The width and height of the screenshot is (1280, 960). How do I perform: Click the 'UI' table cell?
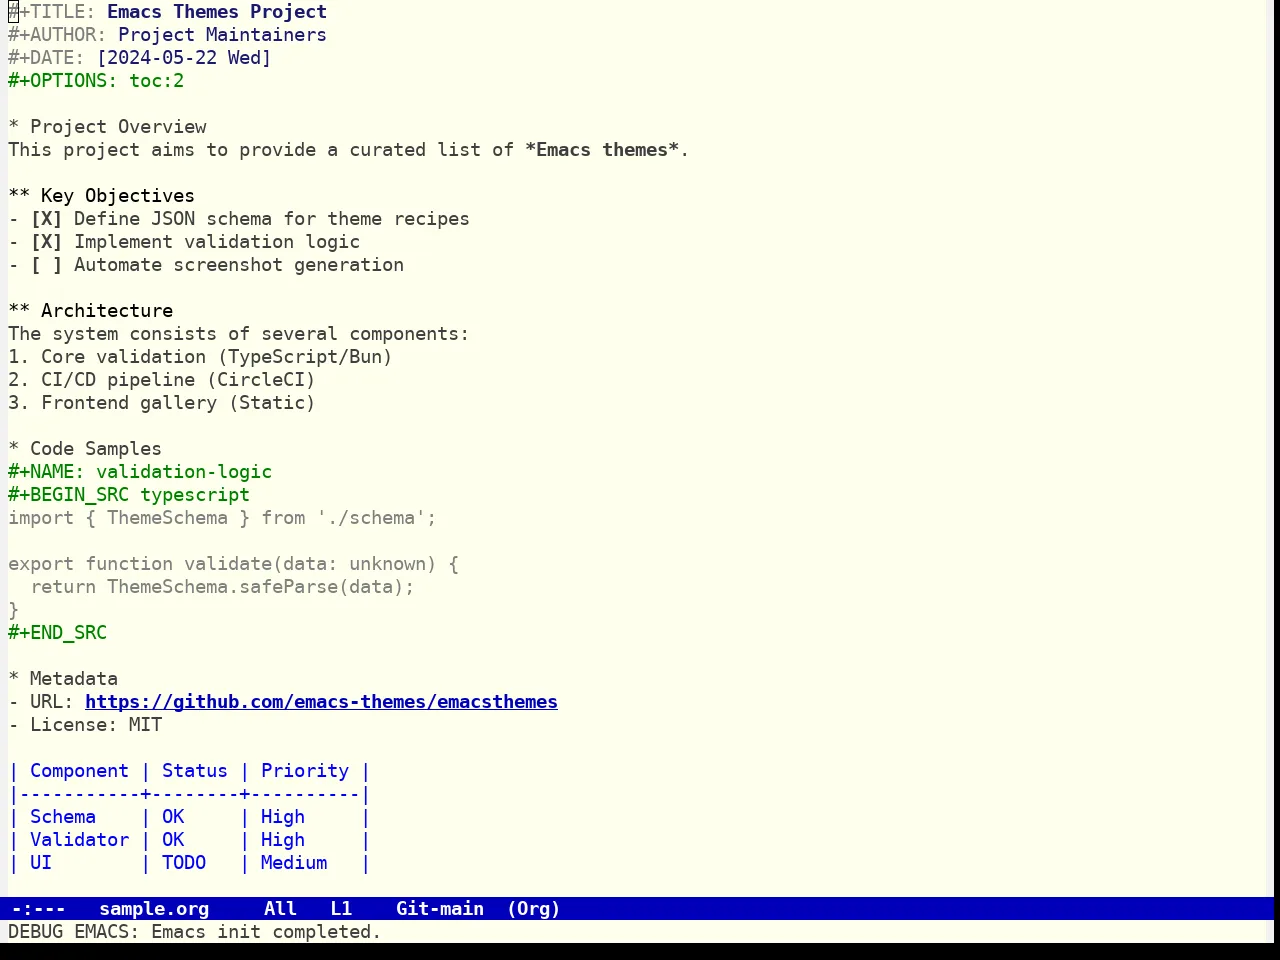pos(41,863)
